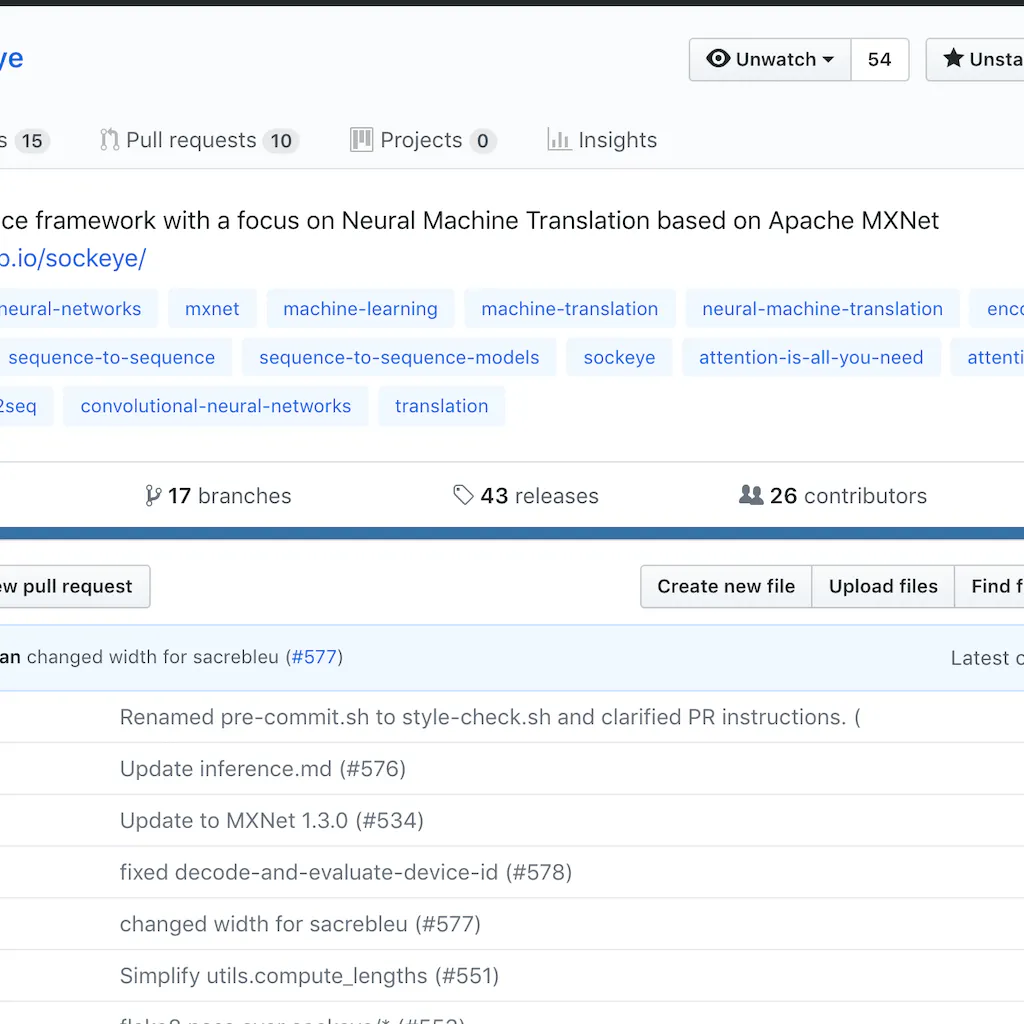Open the Unwatch dropdown menu
1024x1024 pixels.
pyautogui.click(x=770, y=60)
